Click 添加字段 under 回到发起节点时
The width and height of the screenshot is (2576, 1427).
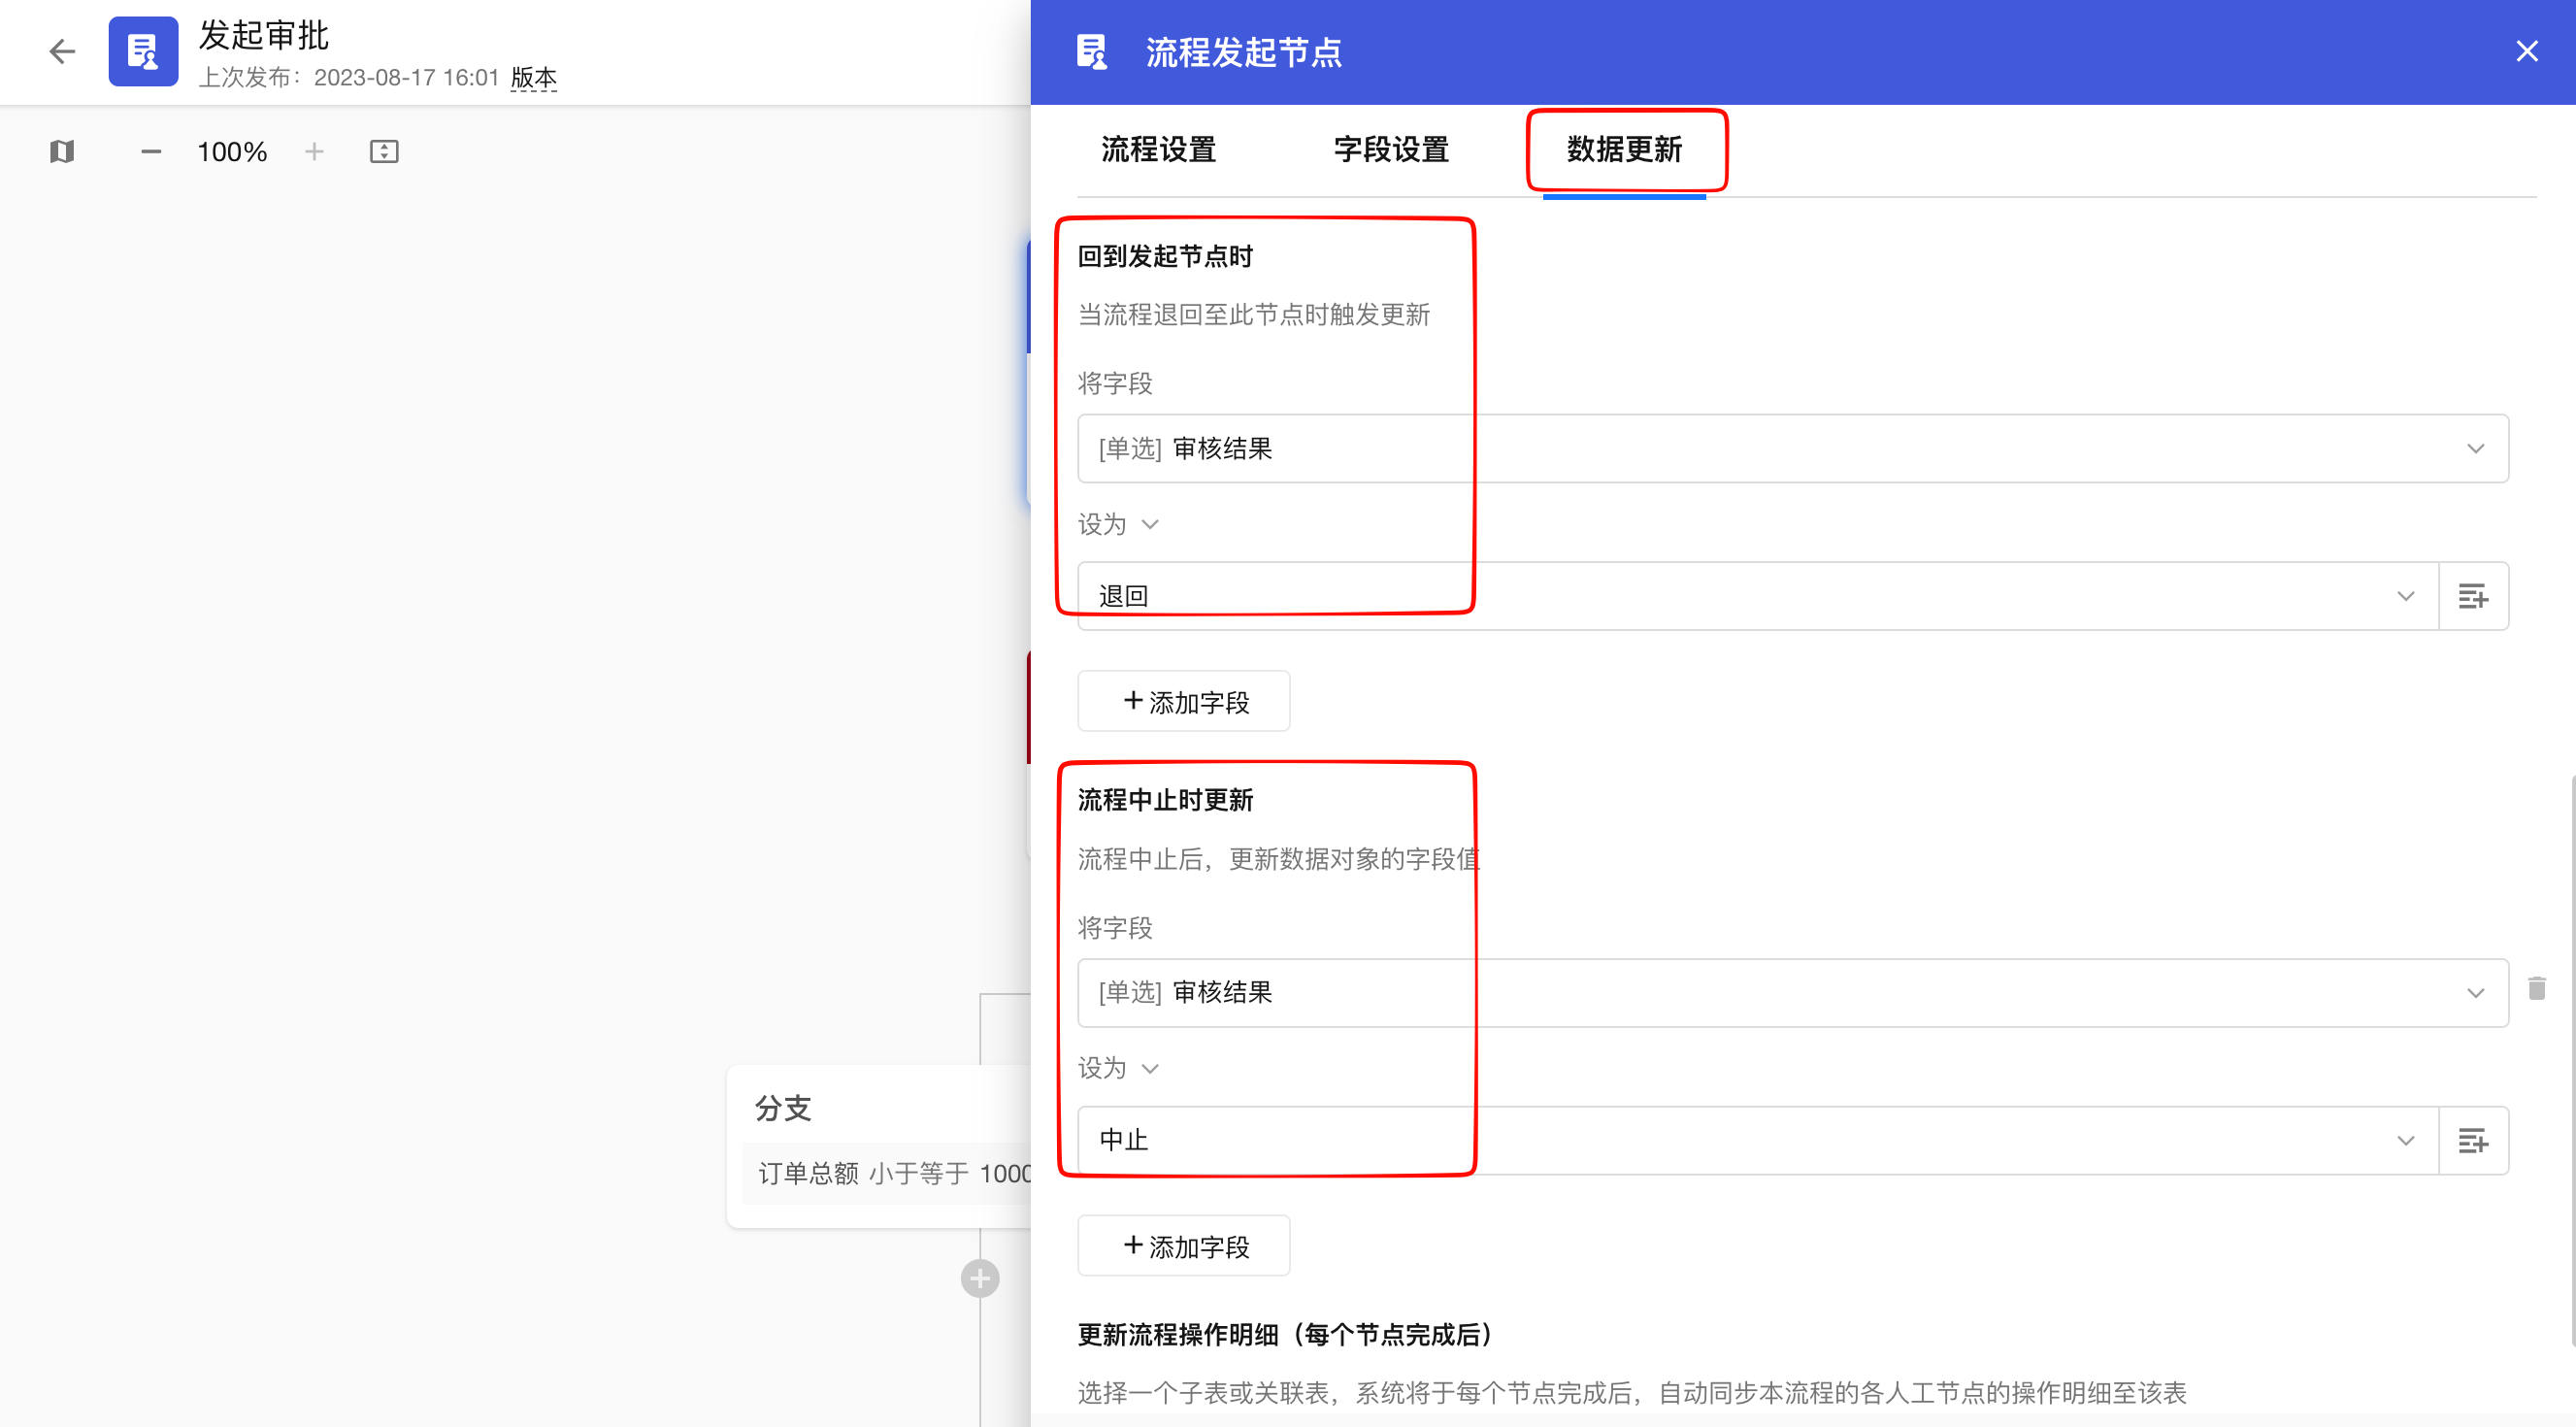tap(1183, 701)
